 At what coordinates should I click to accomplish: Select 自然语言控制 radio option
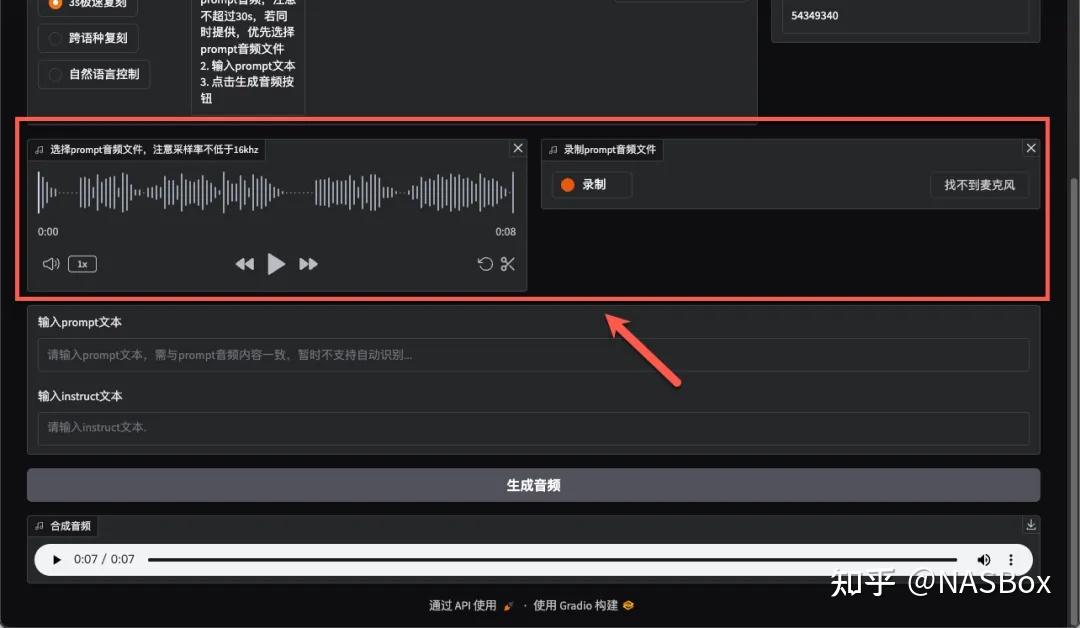click(56, 74)
